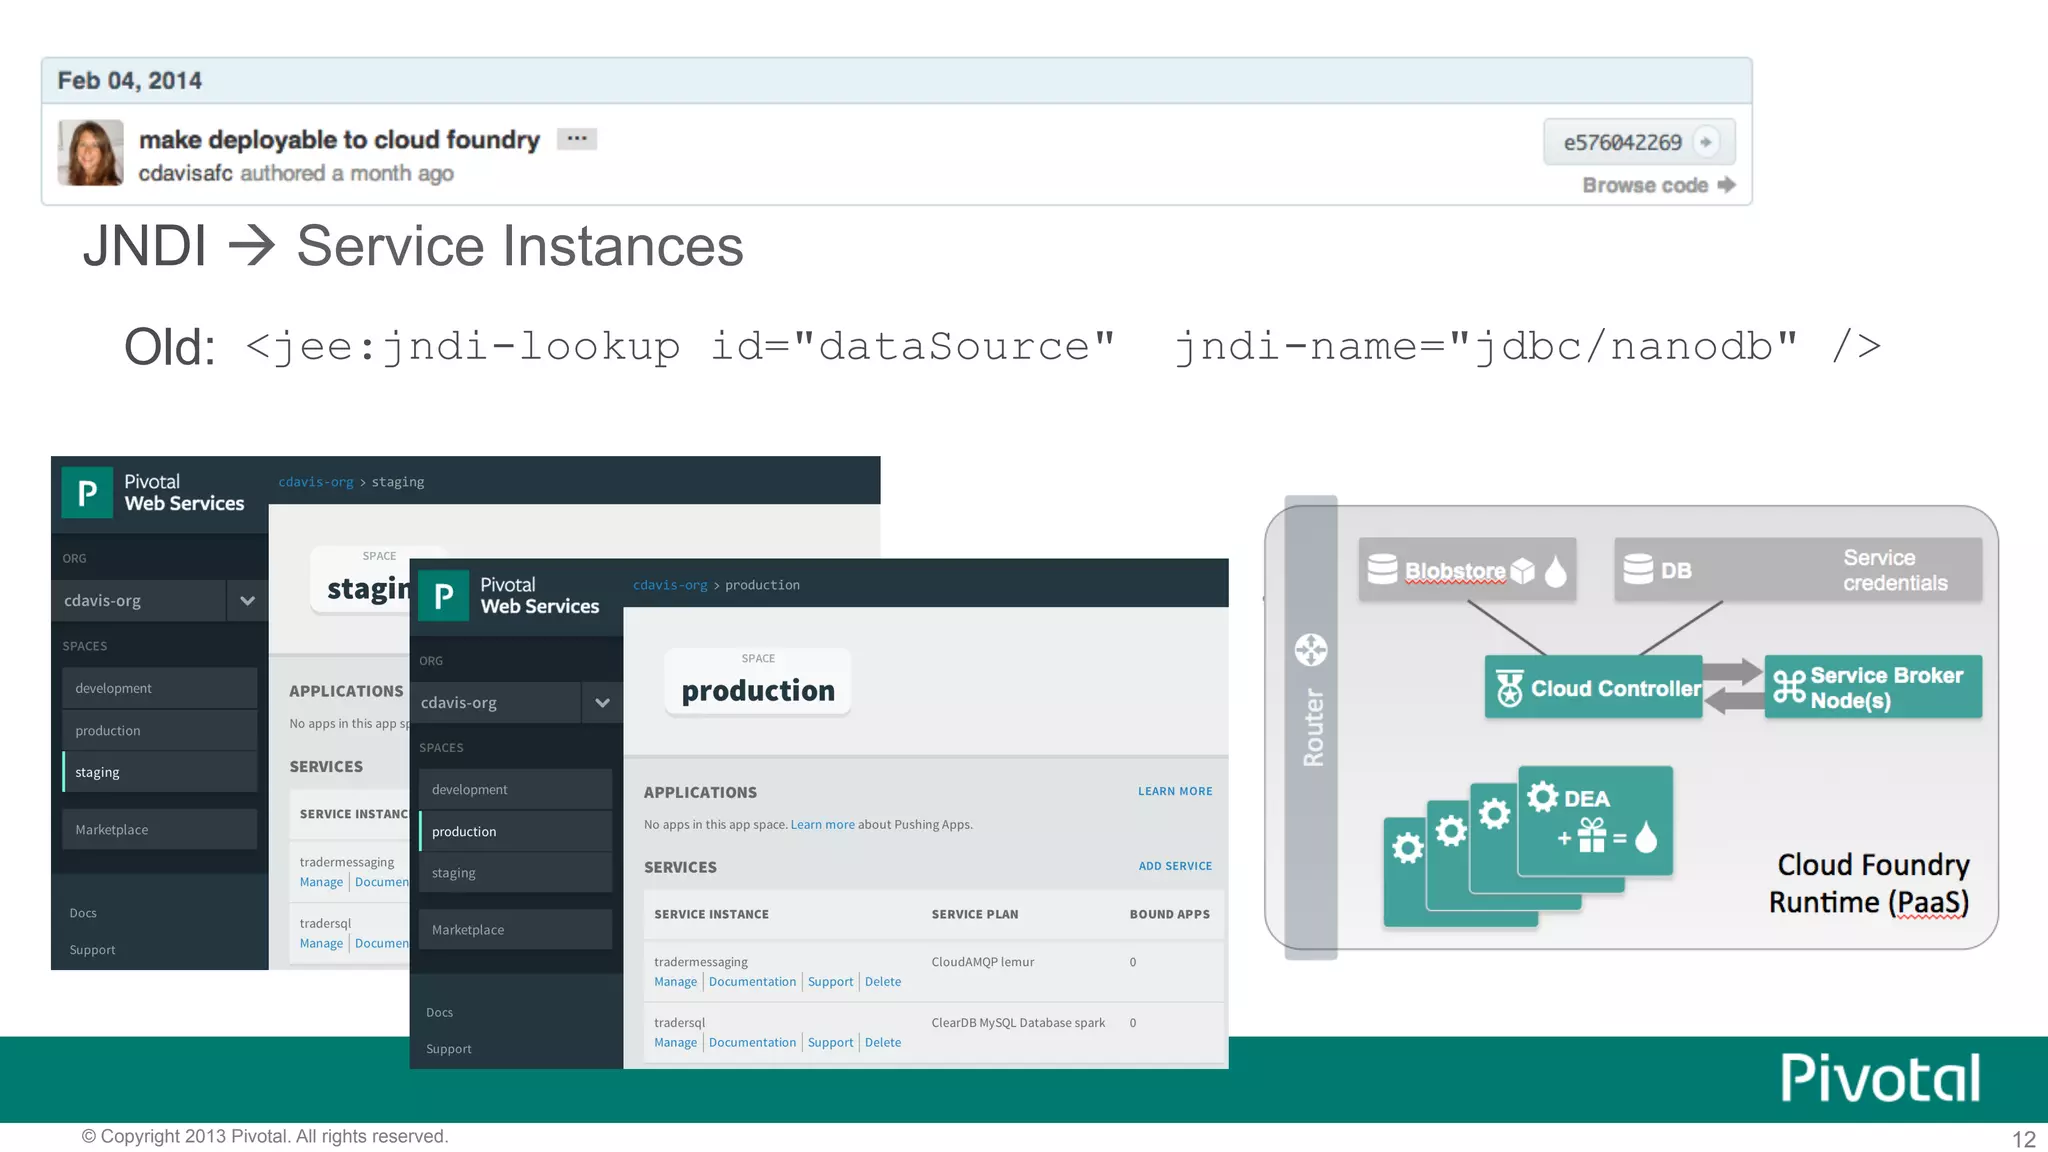Click Manage for tradersql in production window
The height and width of the screenshot is (1152, 2048).
(675, 1042)
